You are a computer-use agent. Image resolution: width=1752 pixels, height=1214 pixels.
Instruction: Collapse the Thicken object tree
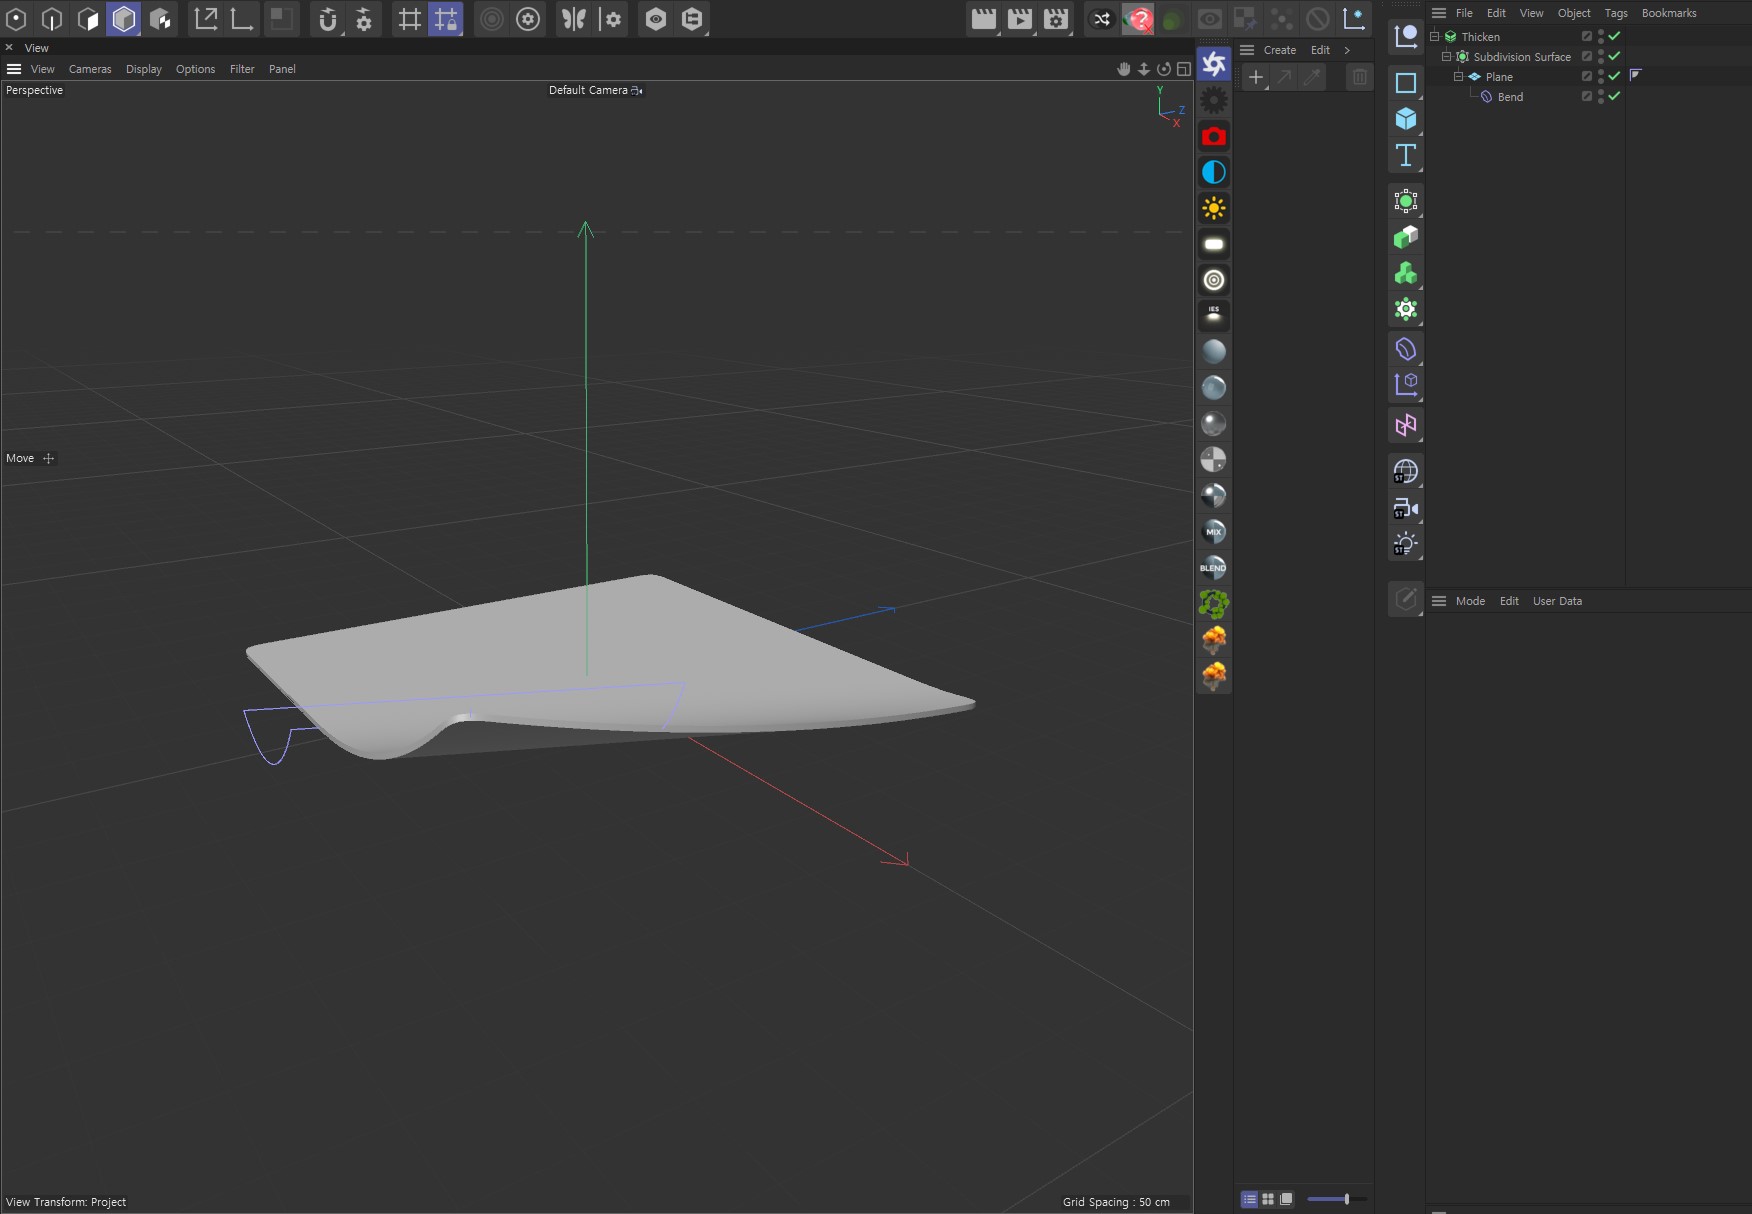point(1435,36)
